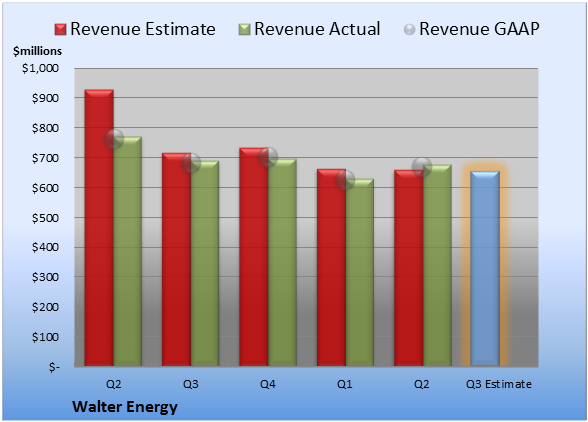Select the green actual bar above Q1
The width and height of the screenshot is (588, 422).
coord(360,272)
